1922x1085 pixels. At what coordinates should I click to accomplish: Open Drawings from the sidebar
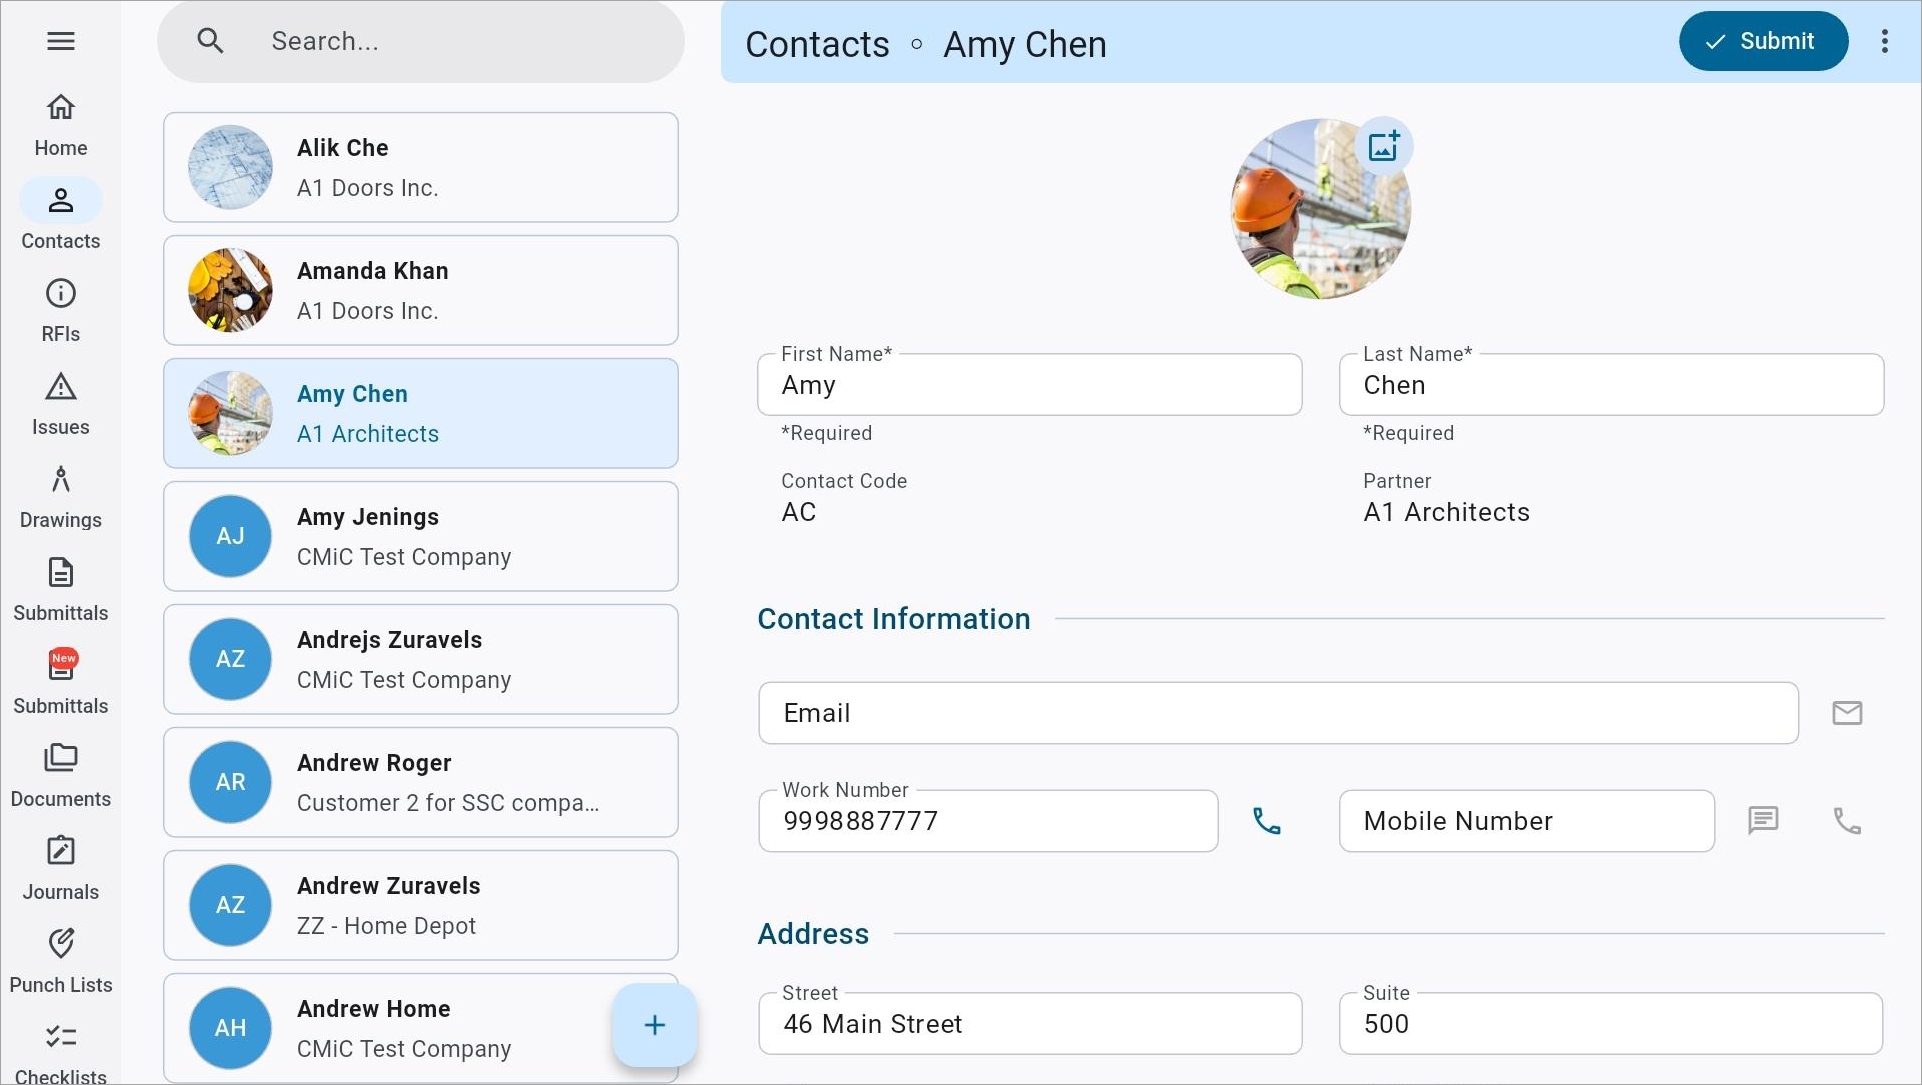pyautogui.click(x=61, y=497)
